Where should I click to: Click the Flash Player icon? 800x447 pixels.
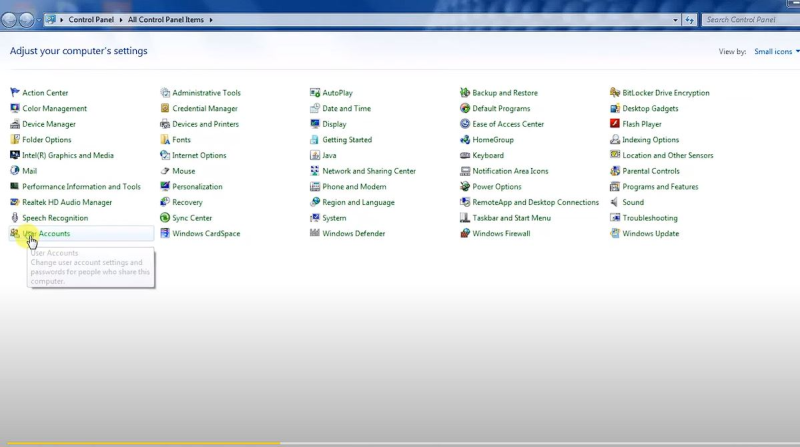(615, 123)
